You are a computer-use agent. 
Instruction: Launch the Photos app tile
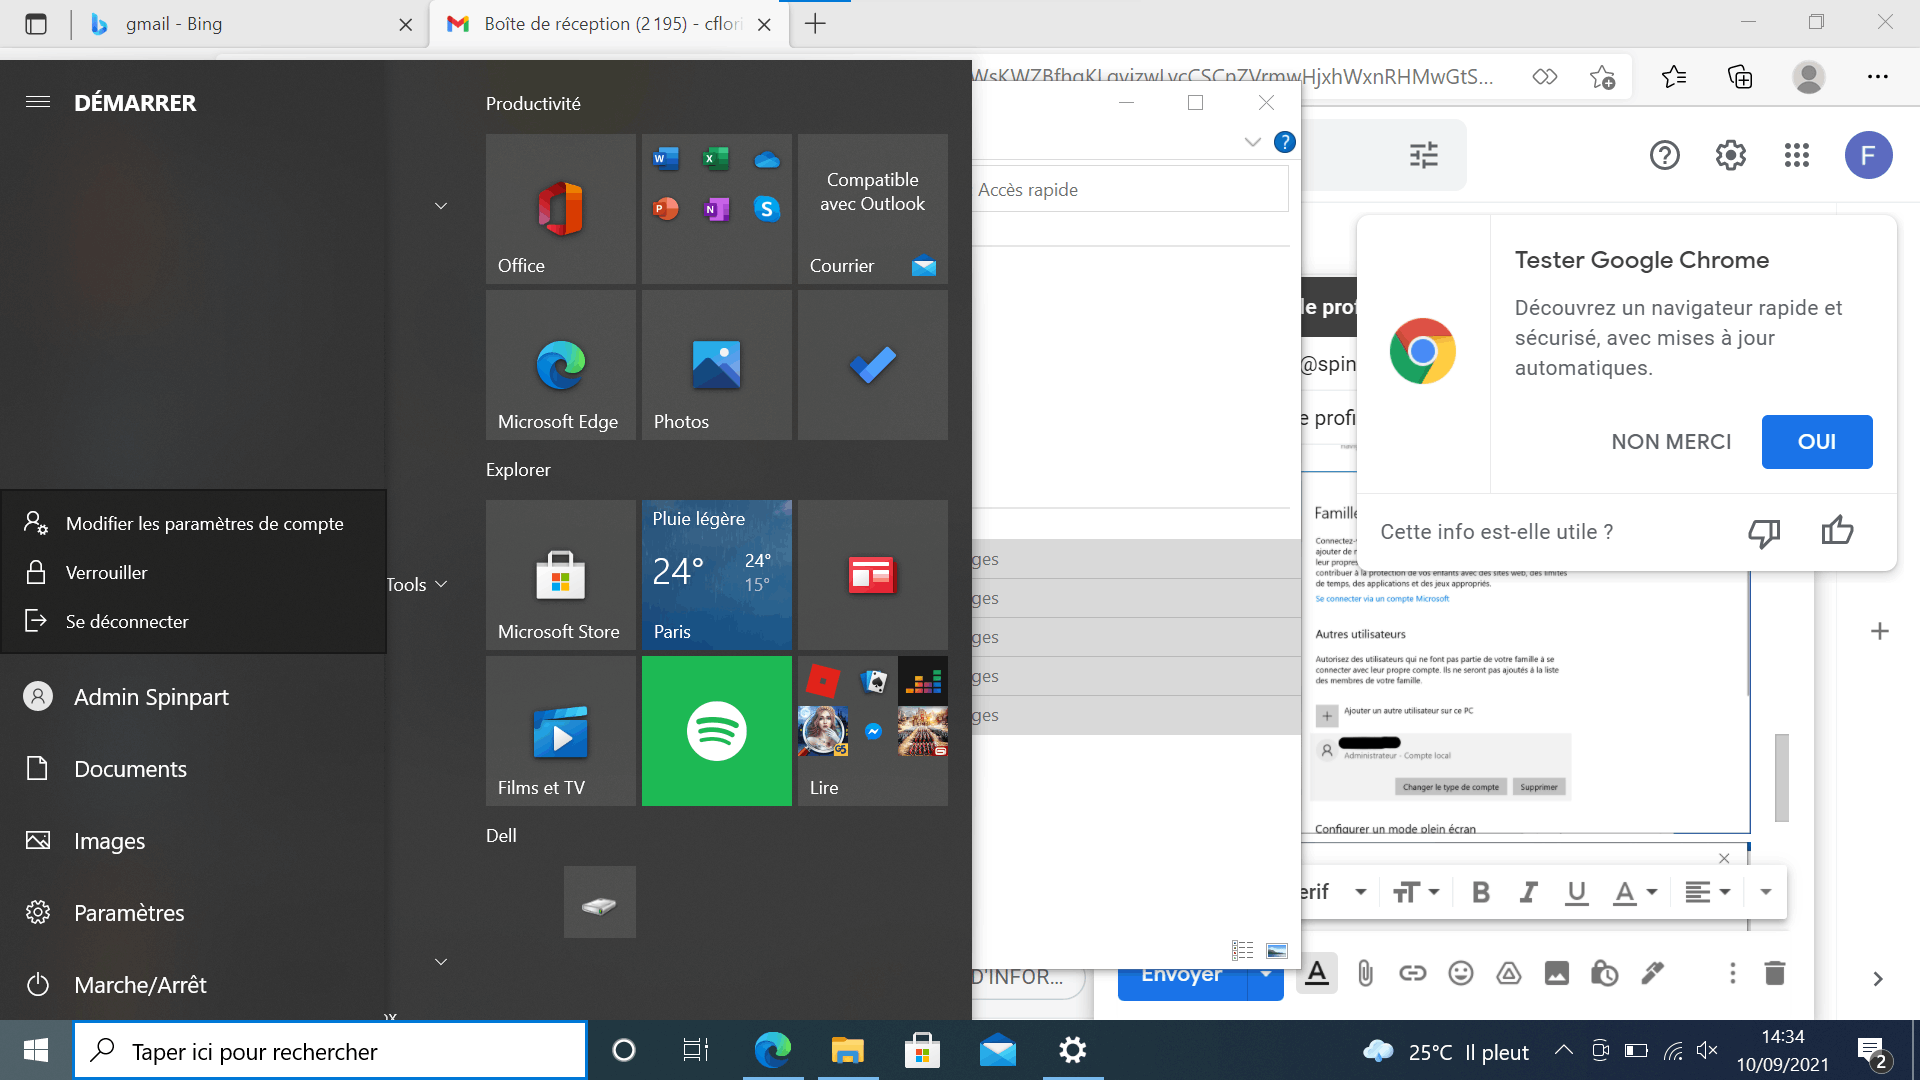[716, 365]
